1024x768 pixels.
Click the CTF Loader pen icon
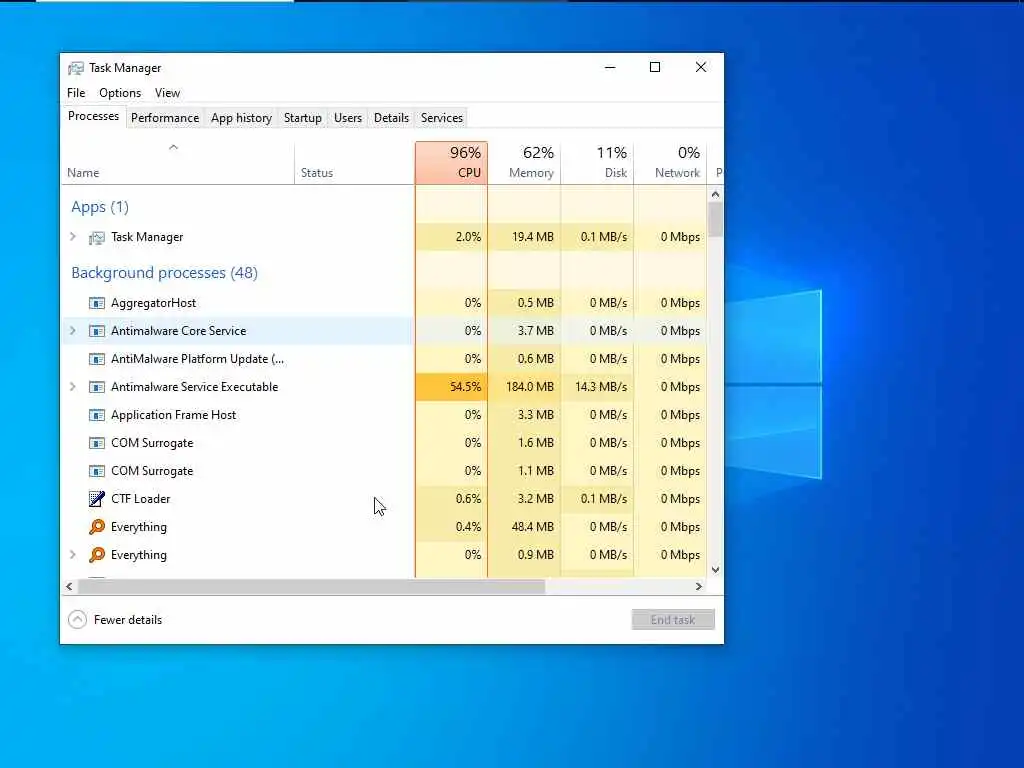[97, 499]
